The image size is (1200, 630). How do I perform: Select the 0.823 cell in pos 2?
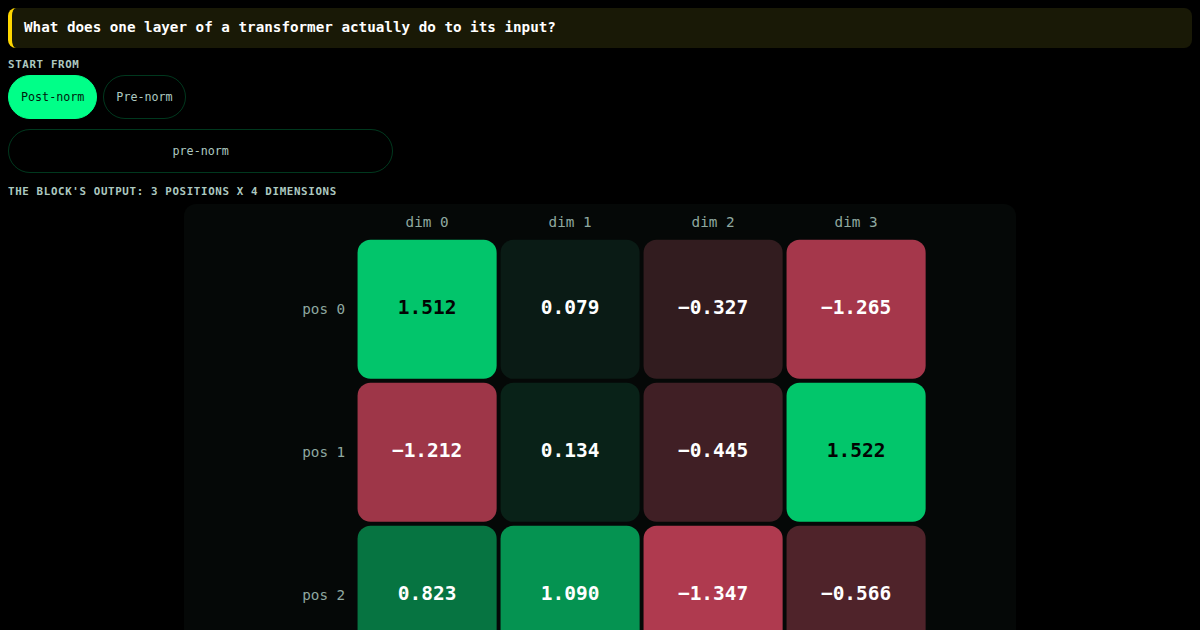[x=427, y=578]
